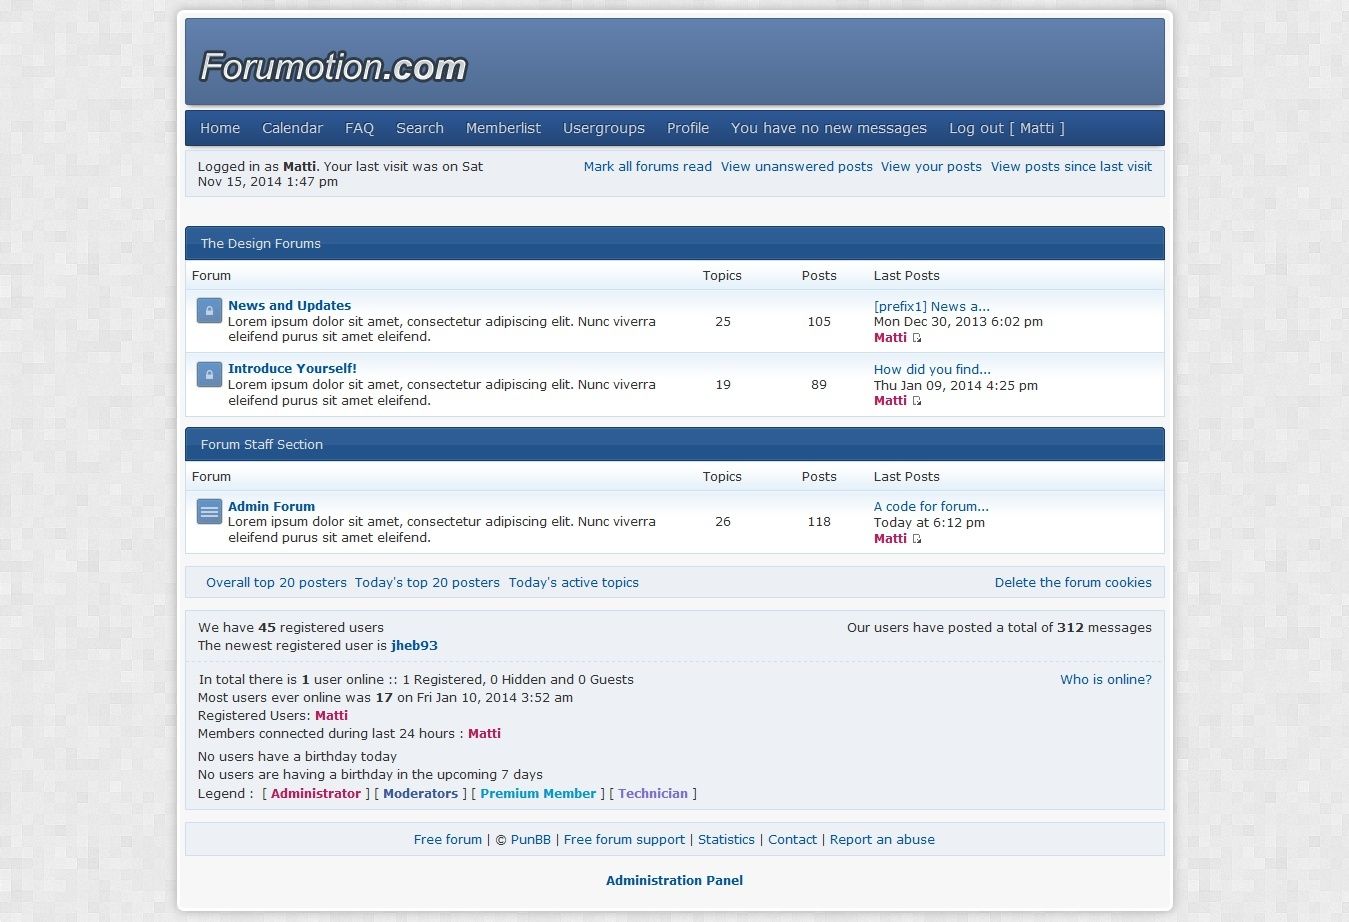
Task: View unanswered posts
Action: [797, 167]
